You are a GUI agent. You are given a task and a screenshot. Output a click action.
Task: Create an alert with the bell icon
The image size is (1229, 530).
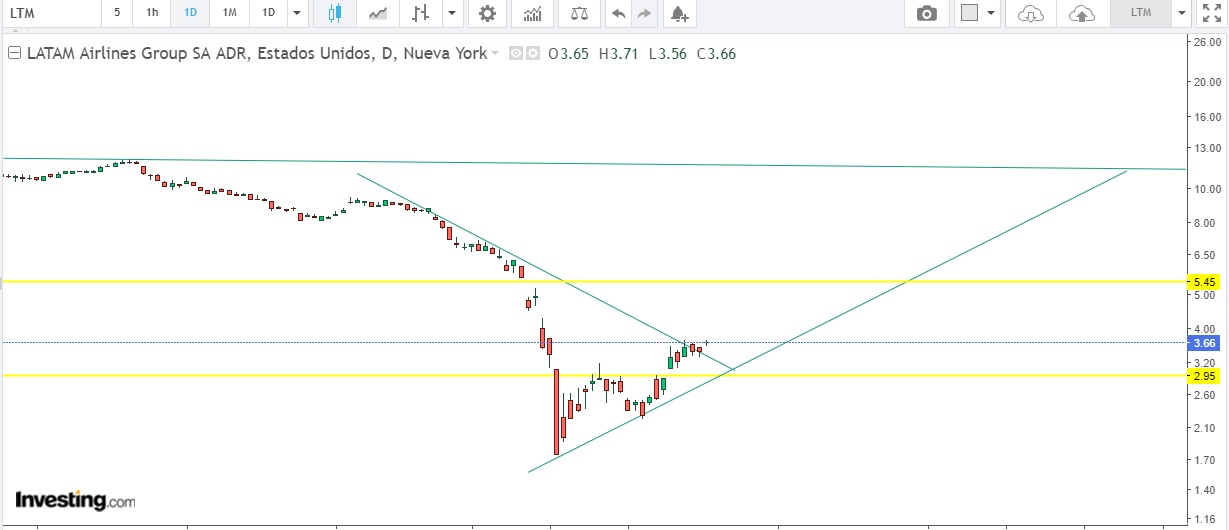[680, 13]
